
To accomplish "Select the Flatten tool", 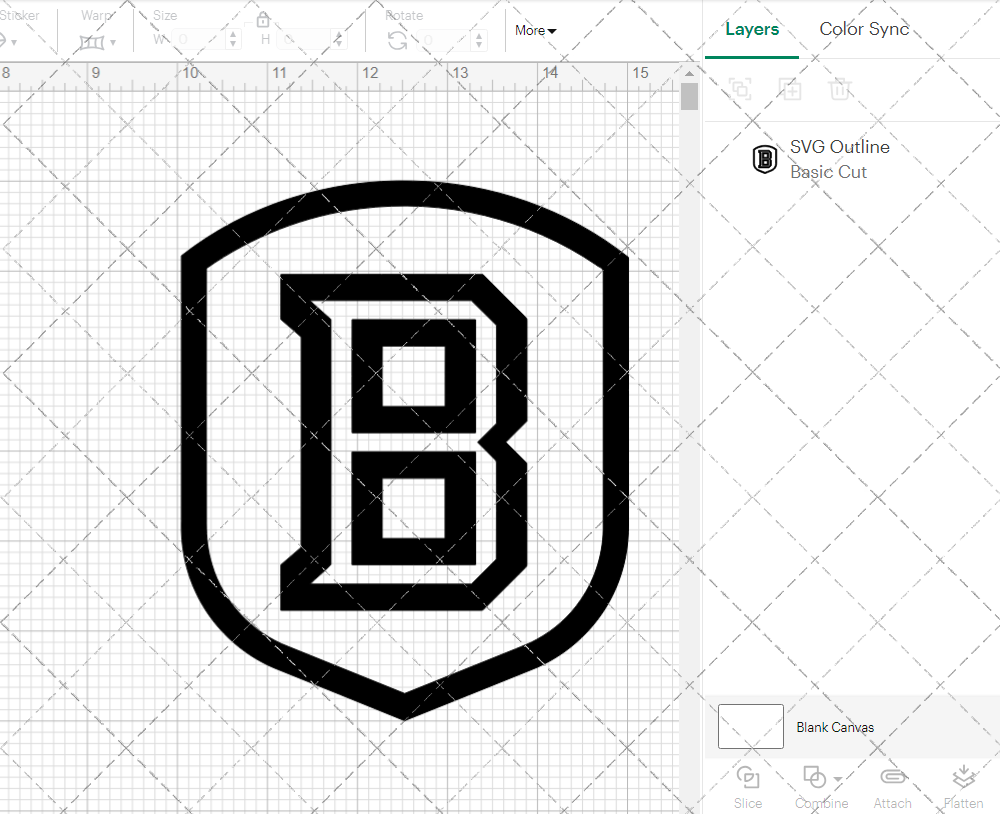I will (963, 787).
